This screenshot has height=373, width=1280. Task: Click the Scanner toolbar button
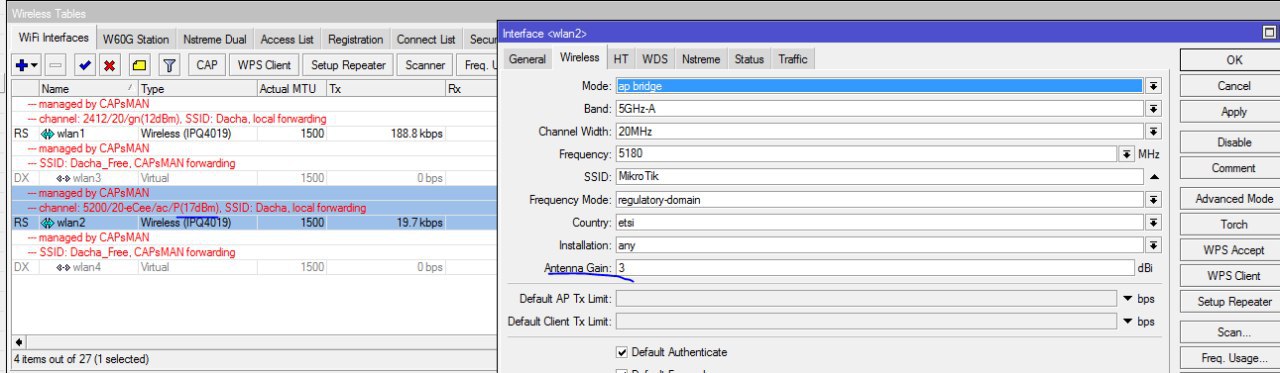click(x=425, y=65)
